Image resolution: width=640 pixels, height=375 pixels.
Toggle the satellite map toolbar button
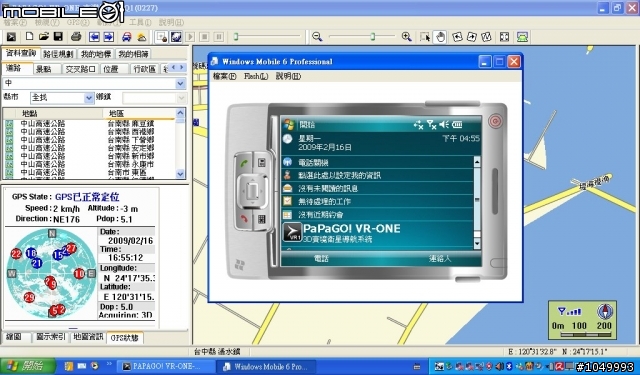176,37
